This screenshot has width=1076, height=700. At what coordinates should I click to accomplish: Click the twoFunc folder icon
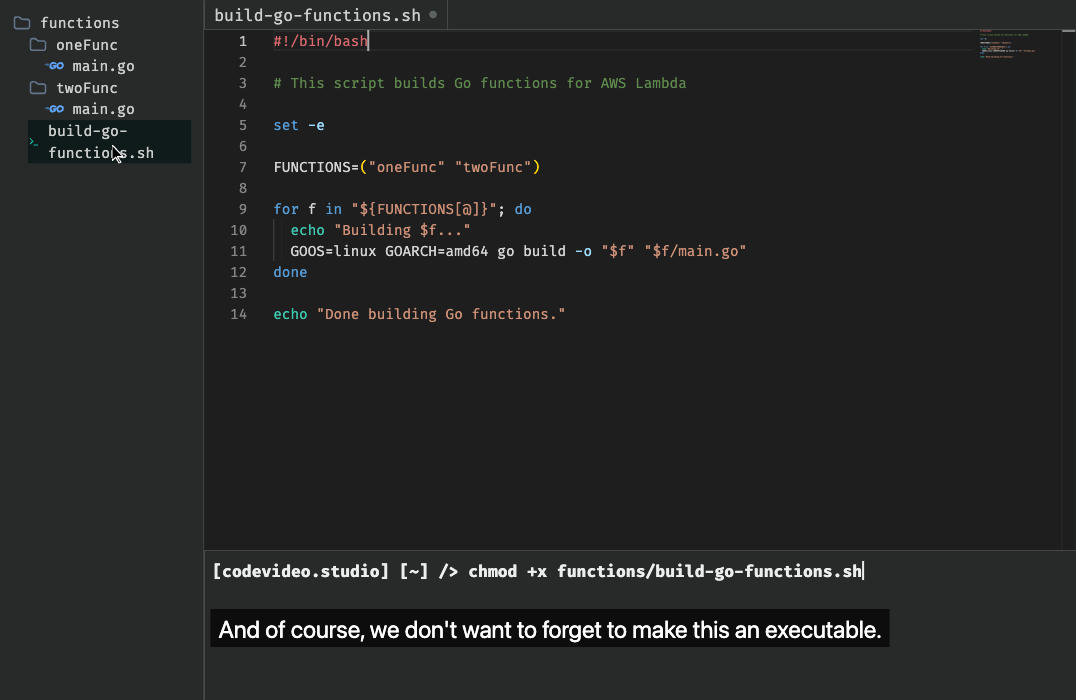pyautogui.click(x=38, y=88)
